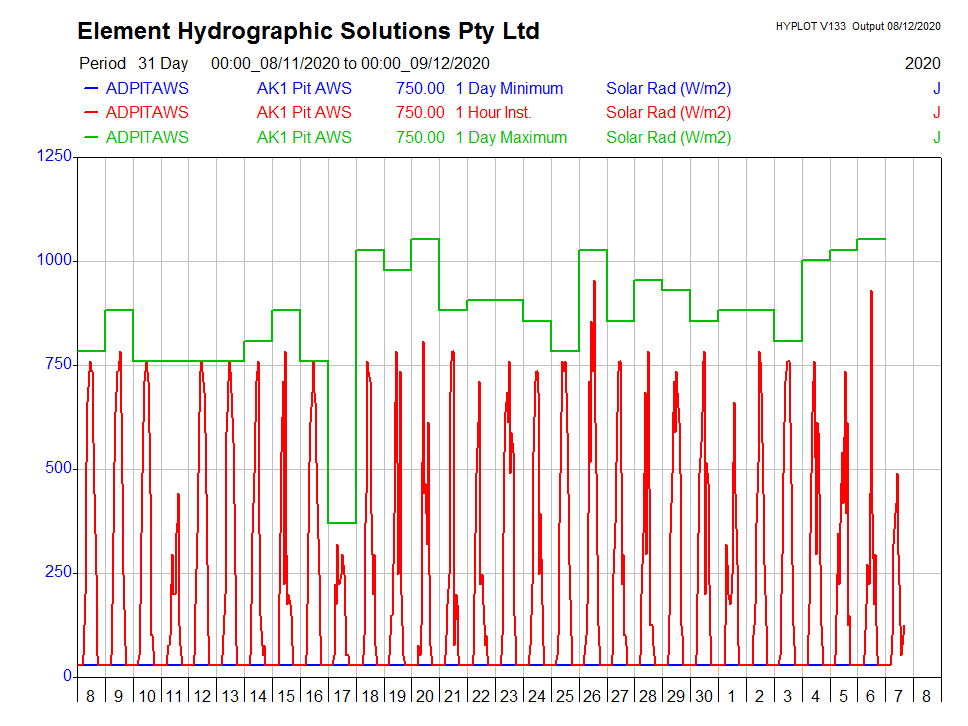Select day 17 on the X-axis
The height and width of the screenshot is (726, 968).
[x=342, y=696]
